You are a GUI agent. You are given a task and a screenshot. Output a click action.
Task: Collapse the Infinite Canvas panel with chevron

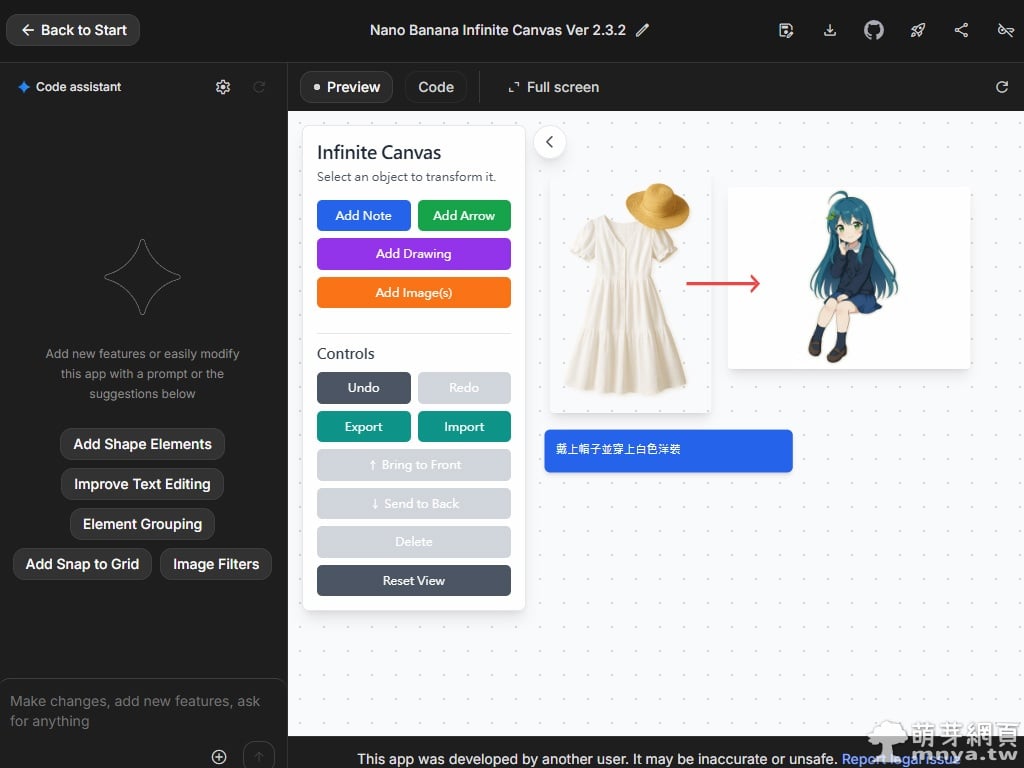point(549,142)
